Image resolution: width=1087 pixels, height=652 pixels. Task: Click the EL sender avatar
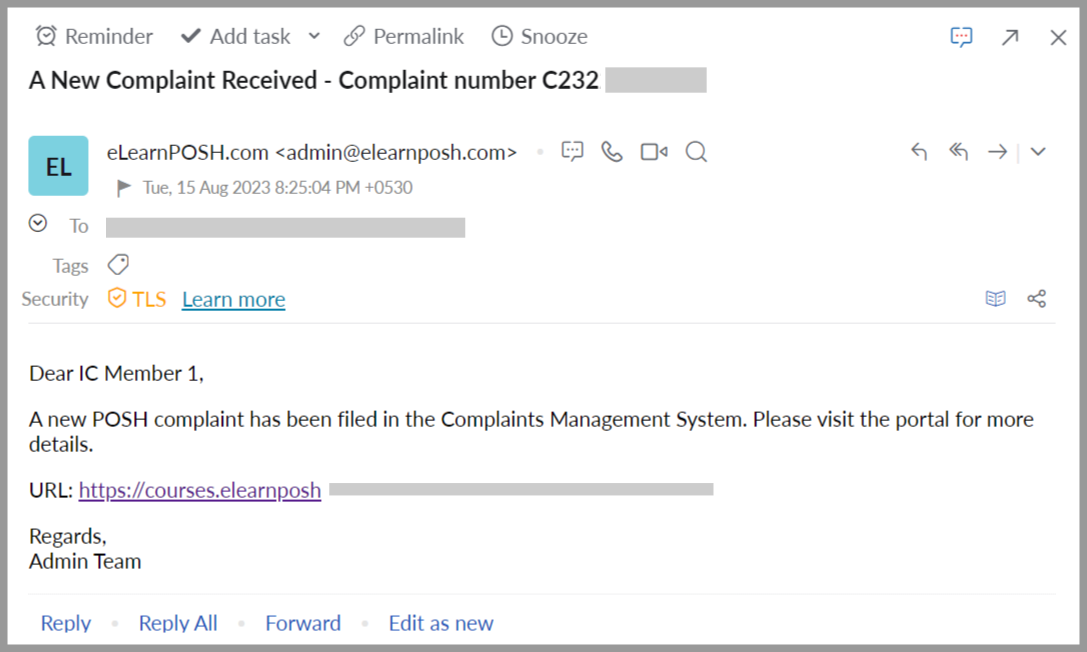(x=58, y=166)
